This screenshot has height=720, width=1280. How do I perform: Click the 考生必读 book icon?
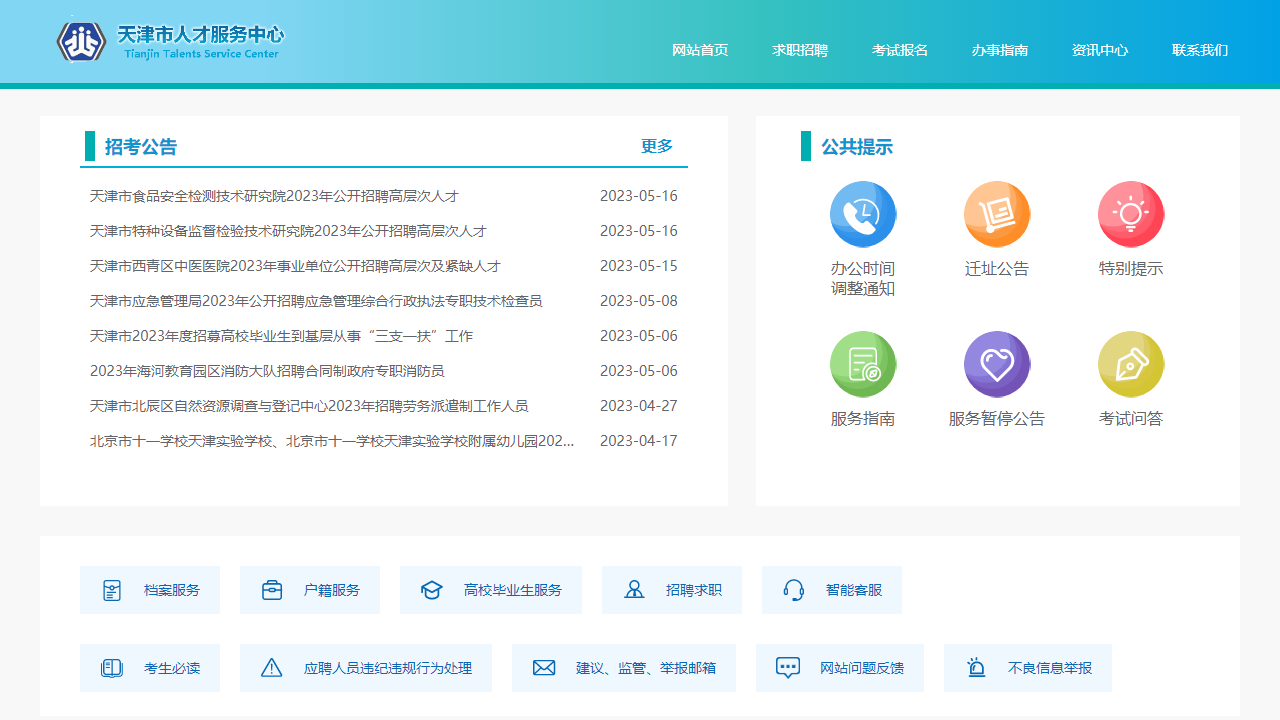112,668
